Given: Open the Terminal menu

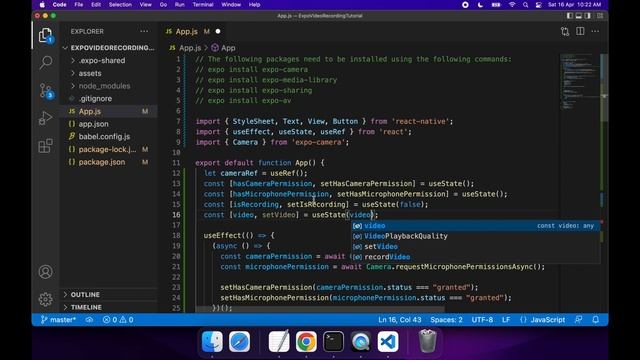Looking at the screenshot, I should [203, 4].
